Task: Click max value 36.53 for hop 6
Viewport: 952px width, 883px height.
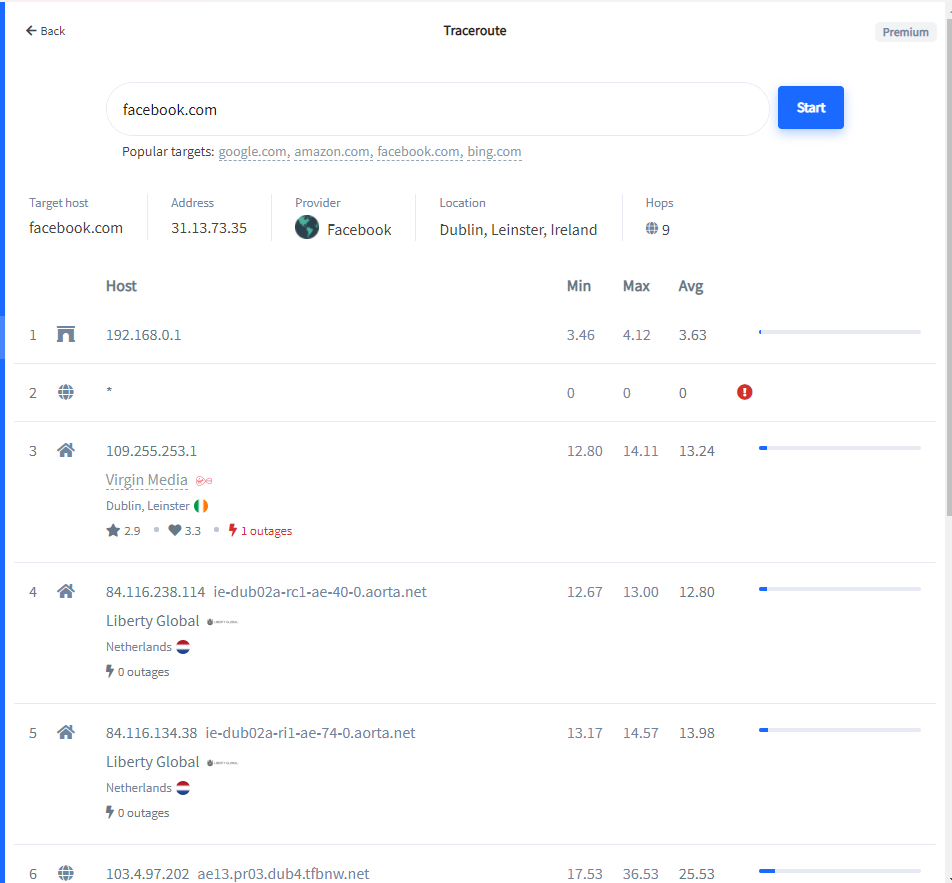Action: click(641, 874)
